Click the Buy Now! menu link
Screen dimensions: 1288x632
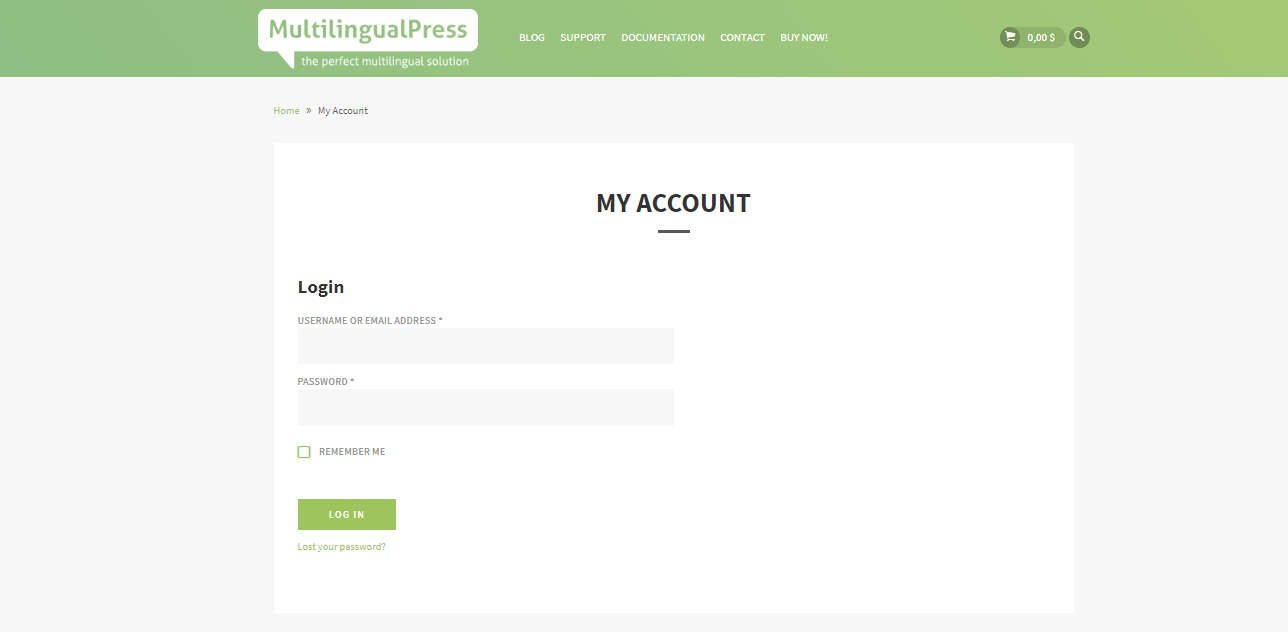804,38
